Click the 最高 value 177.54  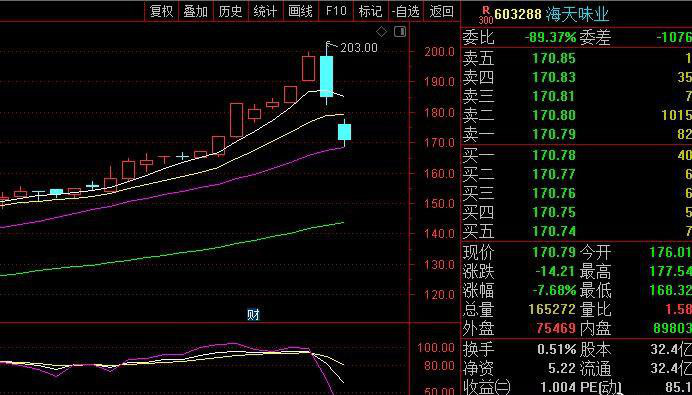click(x=671, y=271)
